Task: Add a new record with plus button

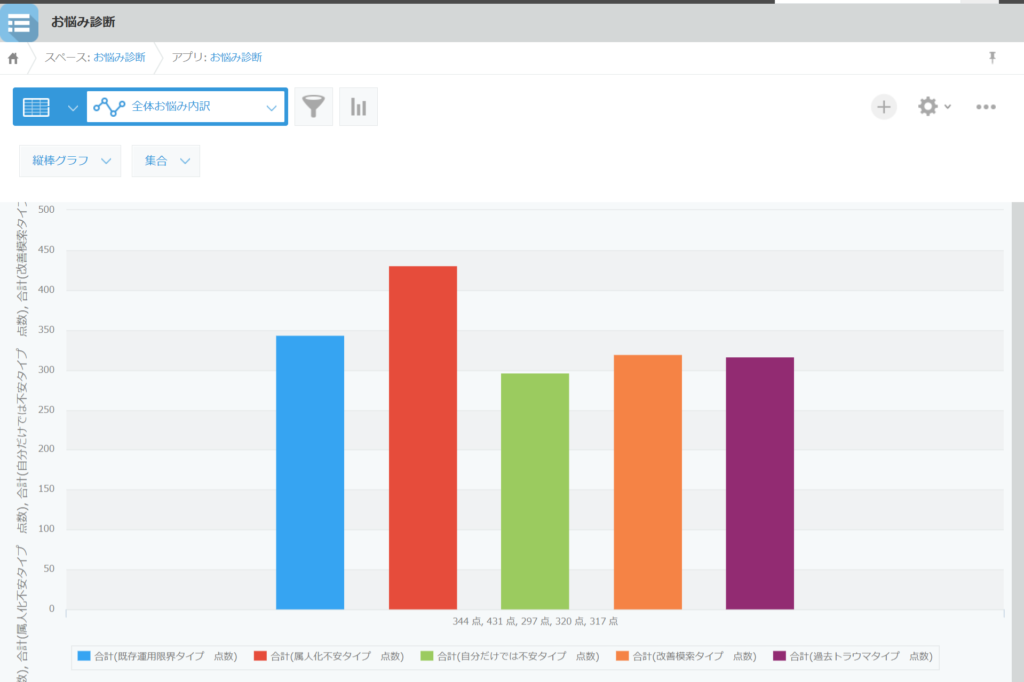Action: coord(884,107)
